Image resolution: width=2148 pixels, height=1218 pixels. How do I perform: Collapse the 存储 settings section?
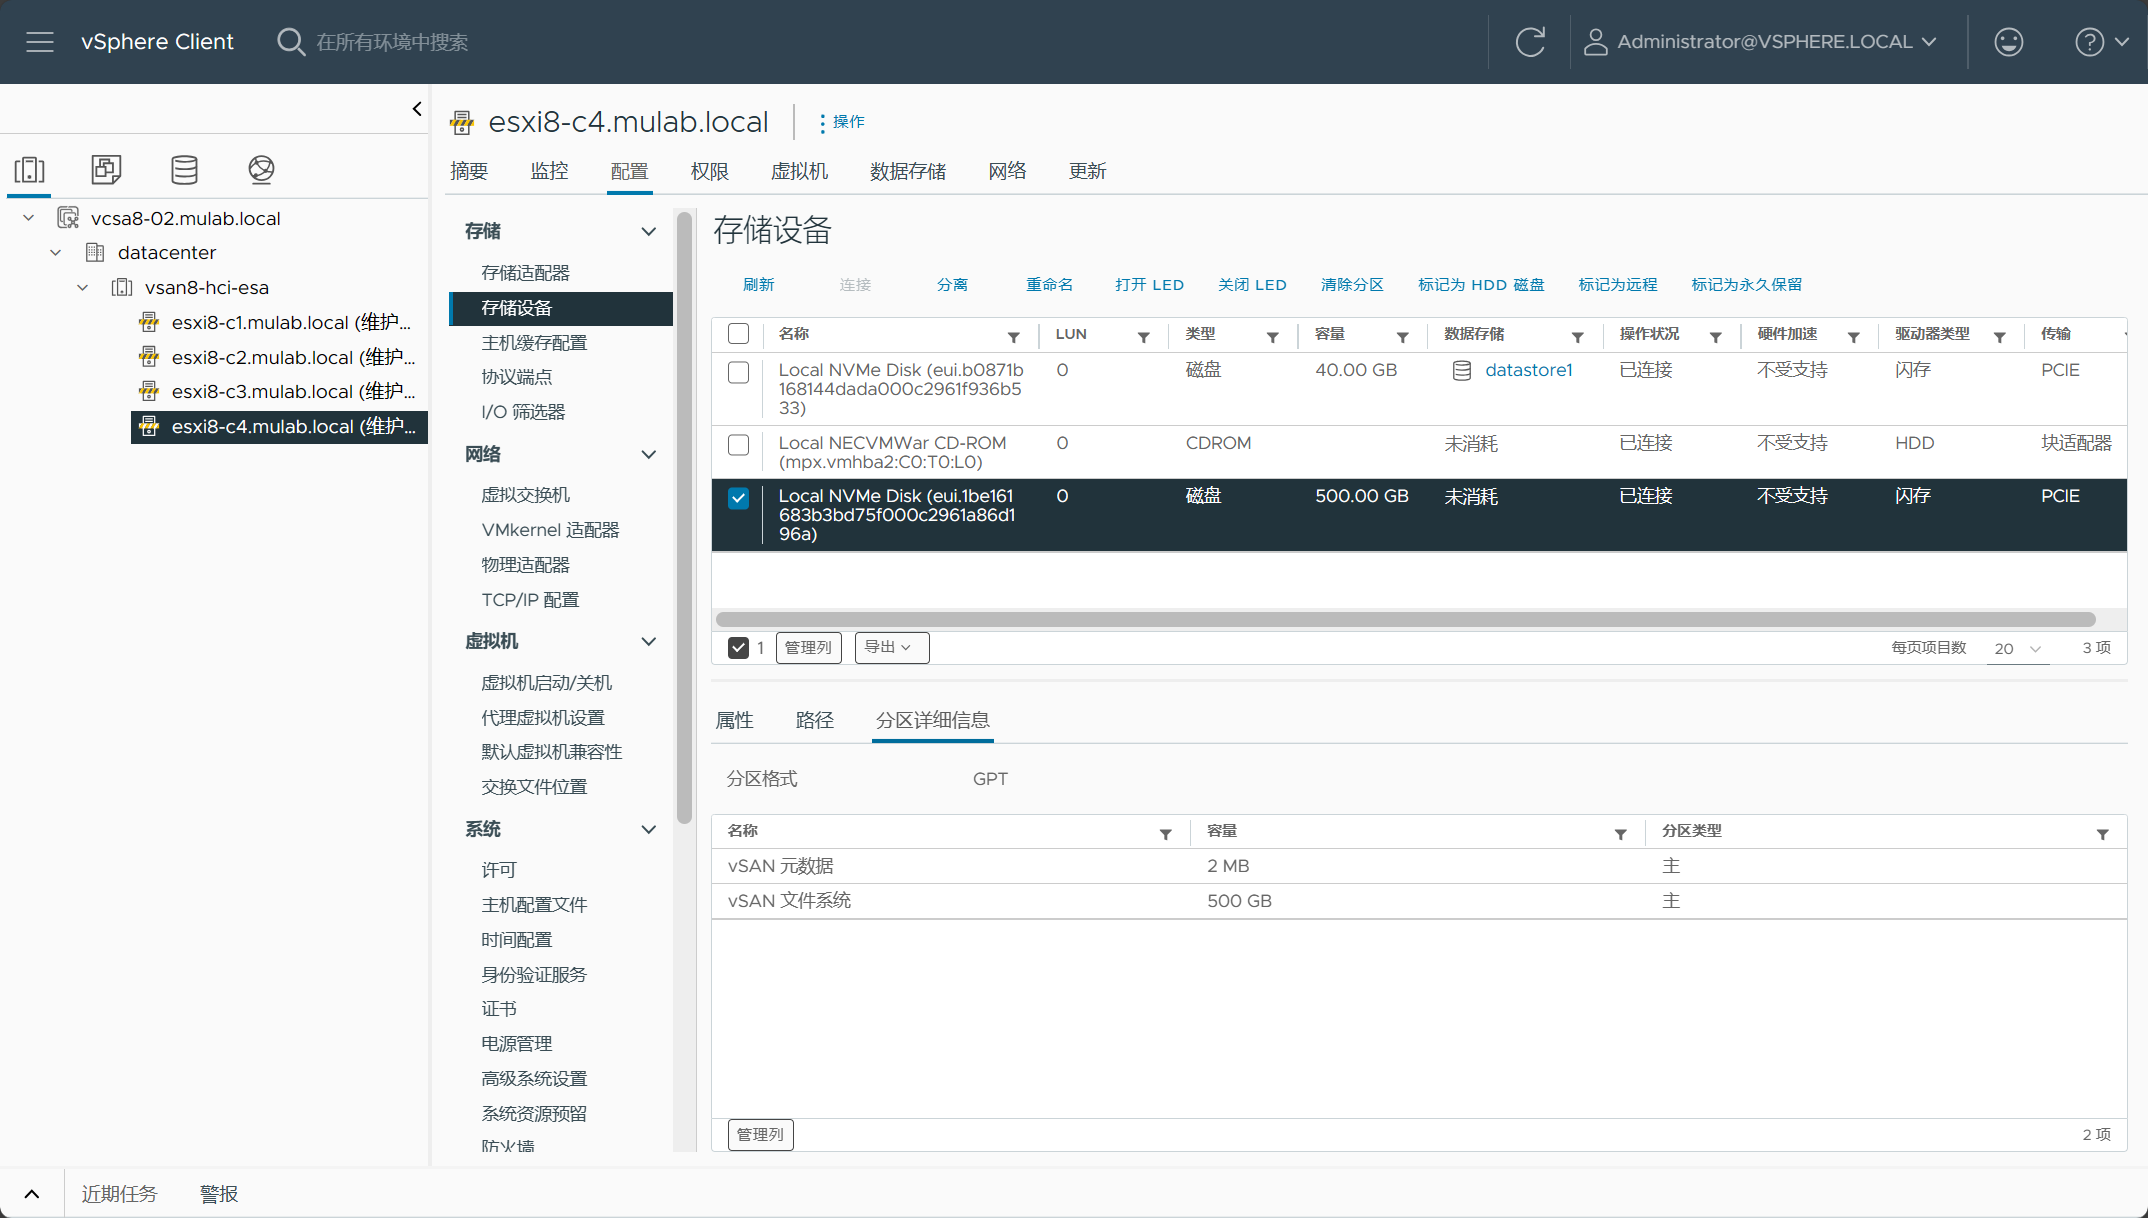[648, 232]
